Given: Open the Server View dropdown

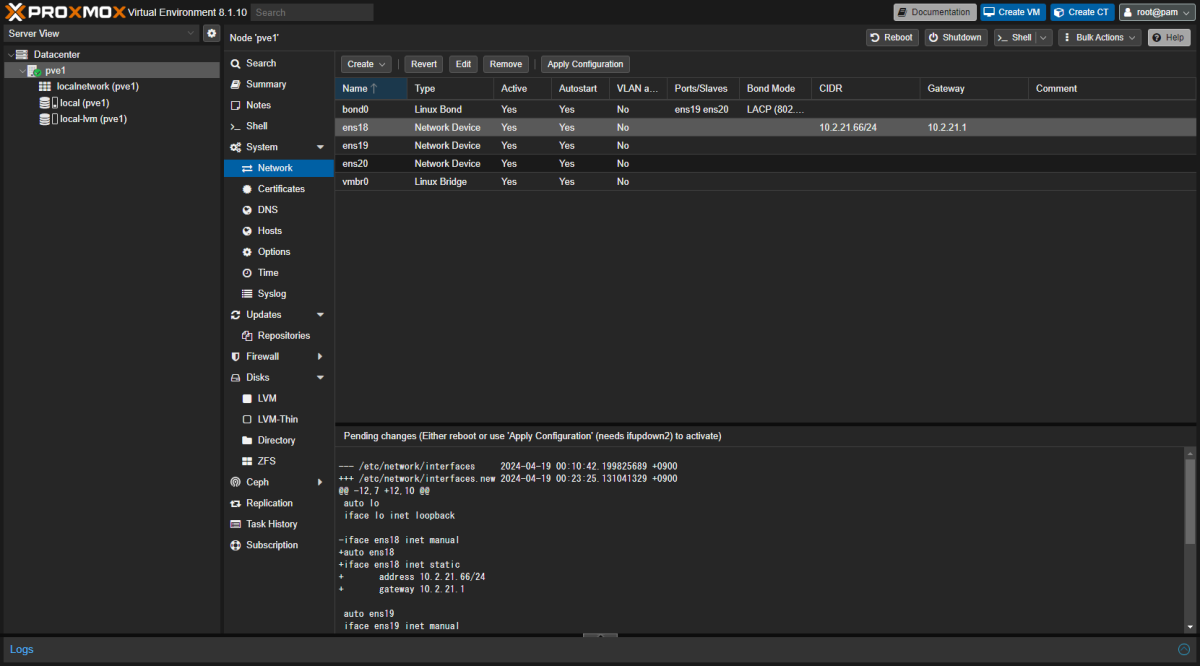Looking at the screenshot, I should [x=100, y=33].
